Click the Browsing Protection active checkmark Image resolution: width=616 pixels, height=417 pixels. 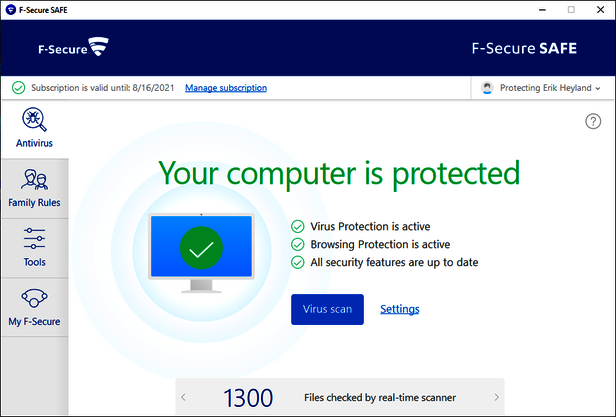(297, 244)
